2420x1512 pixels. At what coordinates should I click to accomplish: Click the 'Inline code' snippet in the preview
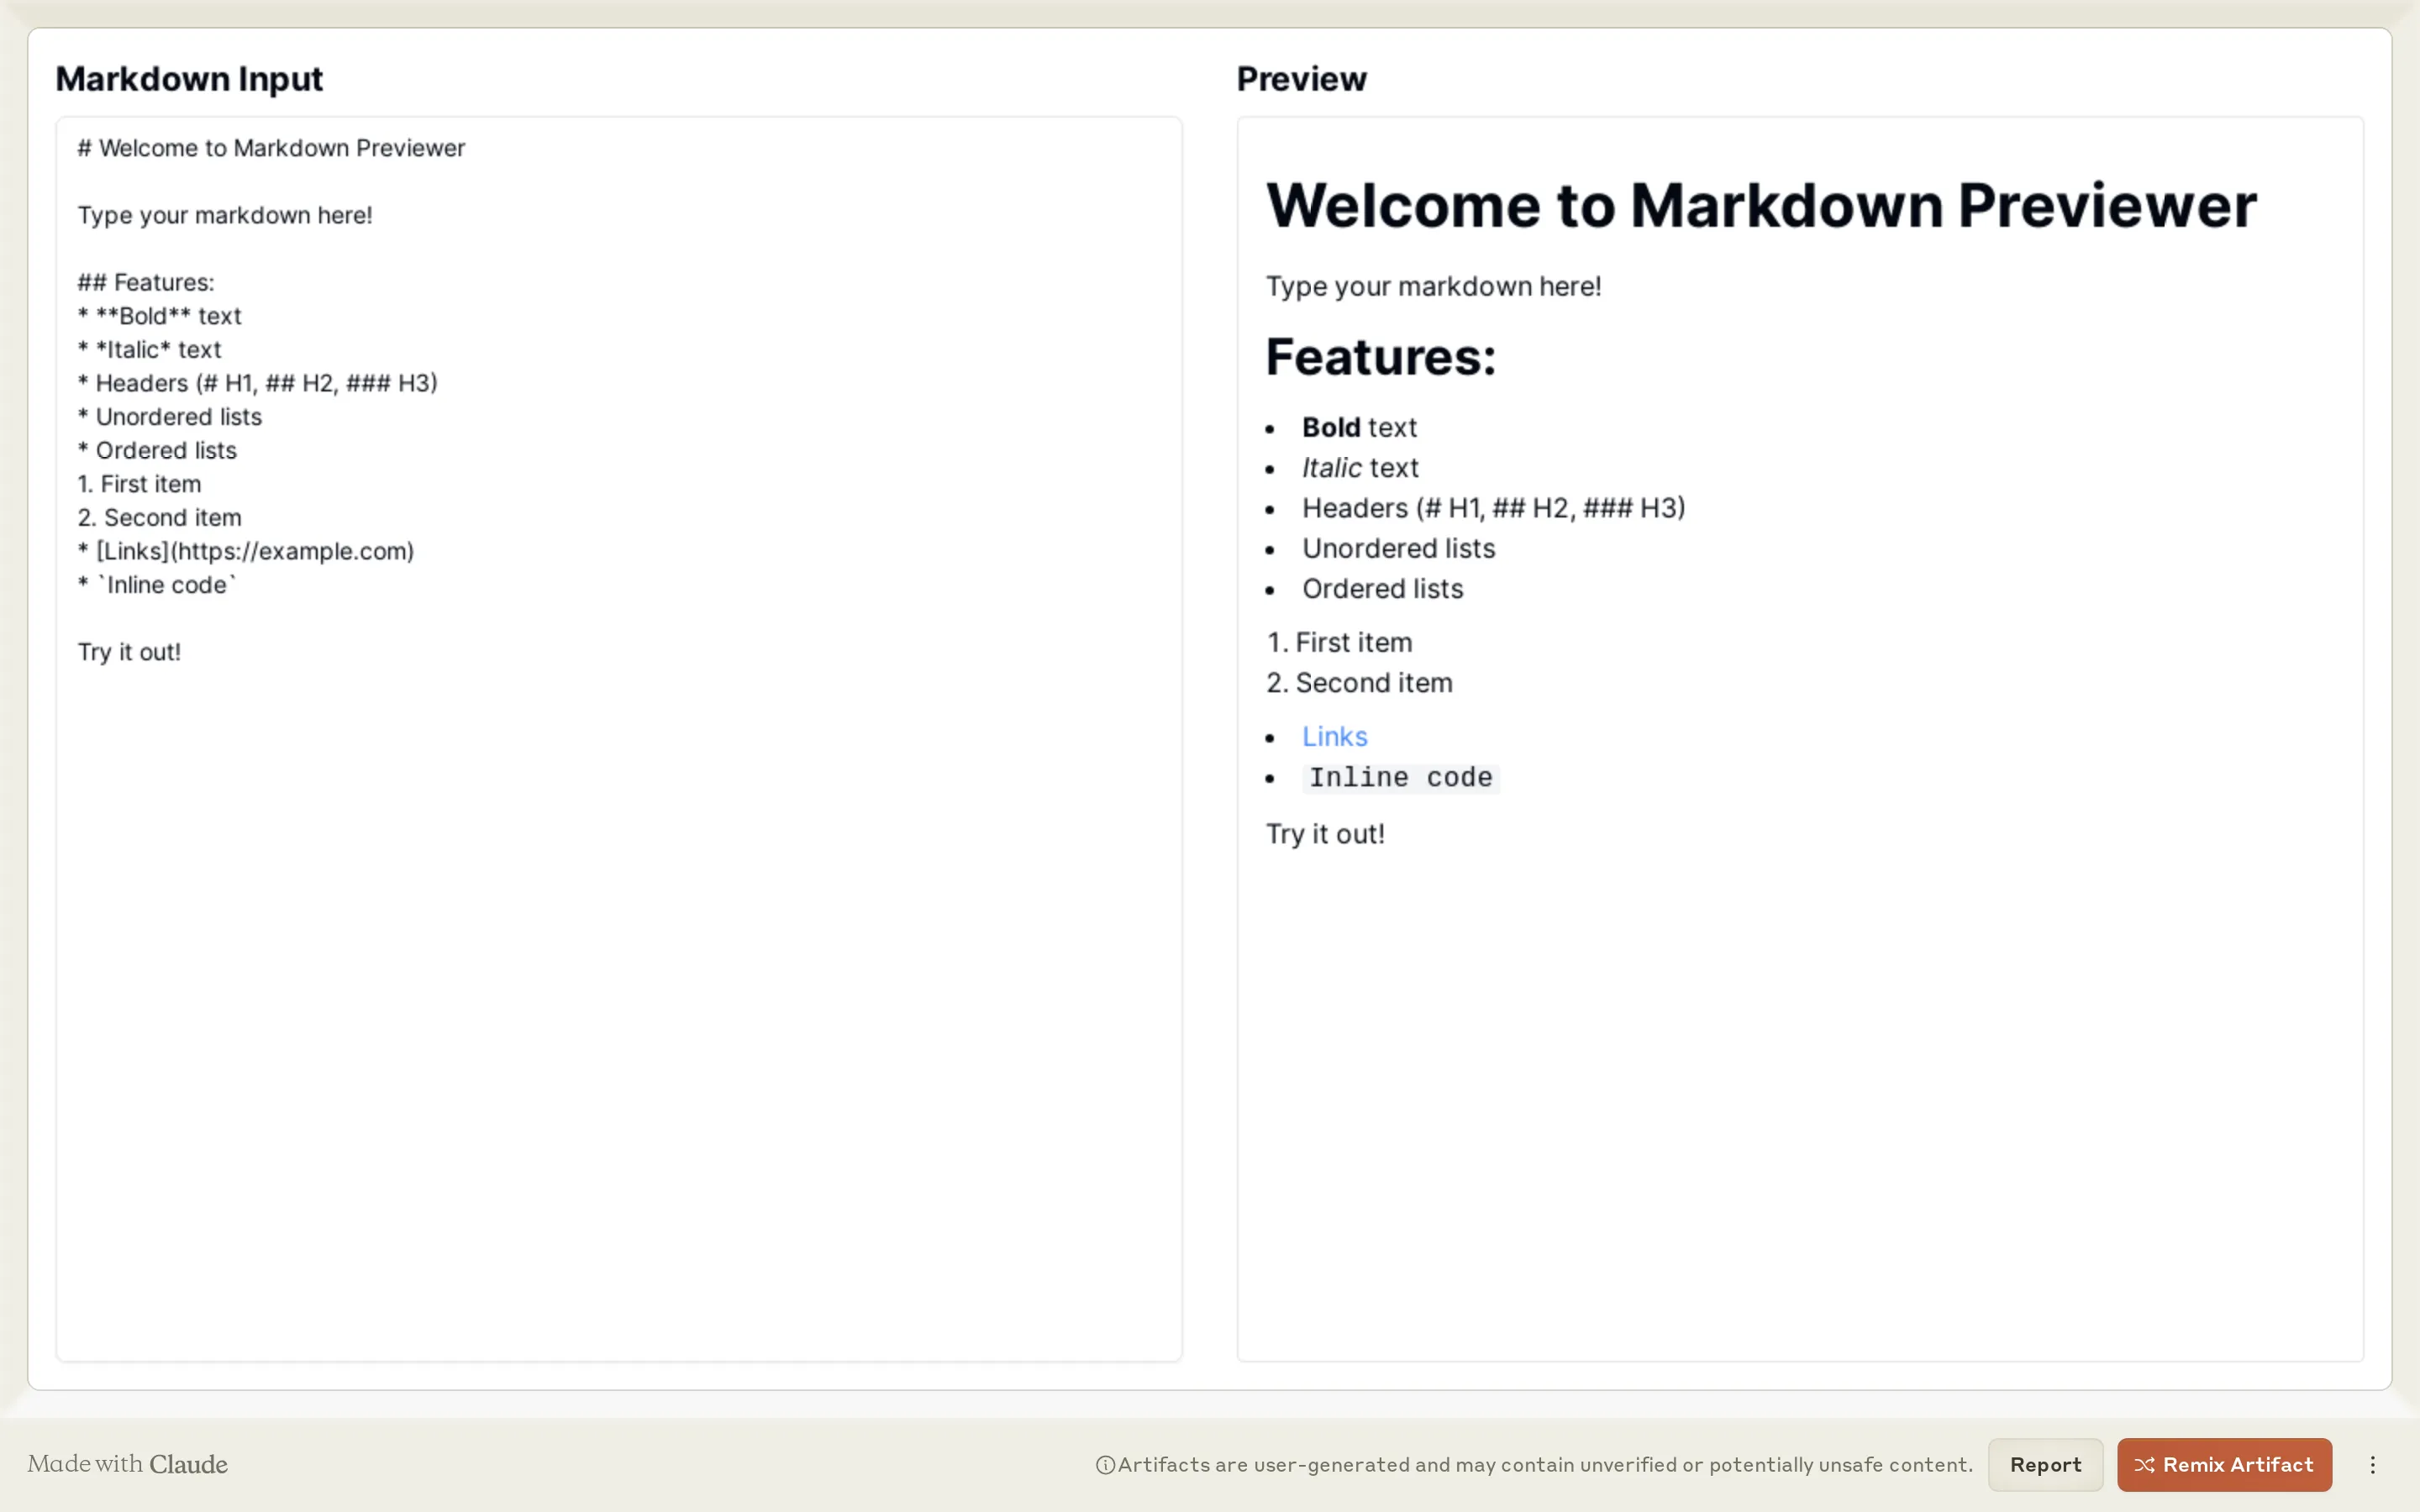pyautogui.click(x=1399, y=777)
